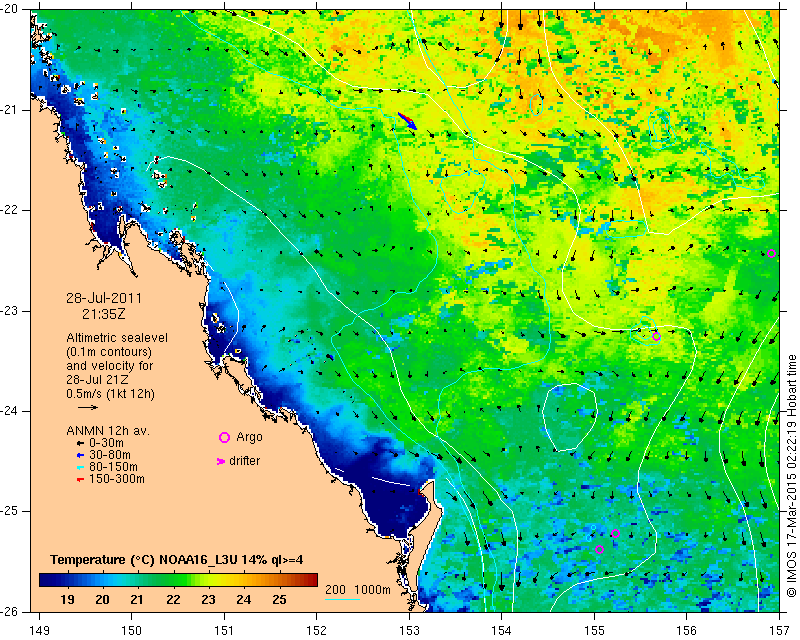This screenshot has width=800, height=640.
Task: Click the magenta Argo circle in the legend
Action: click(224, 437)
